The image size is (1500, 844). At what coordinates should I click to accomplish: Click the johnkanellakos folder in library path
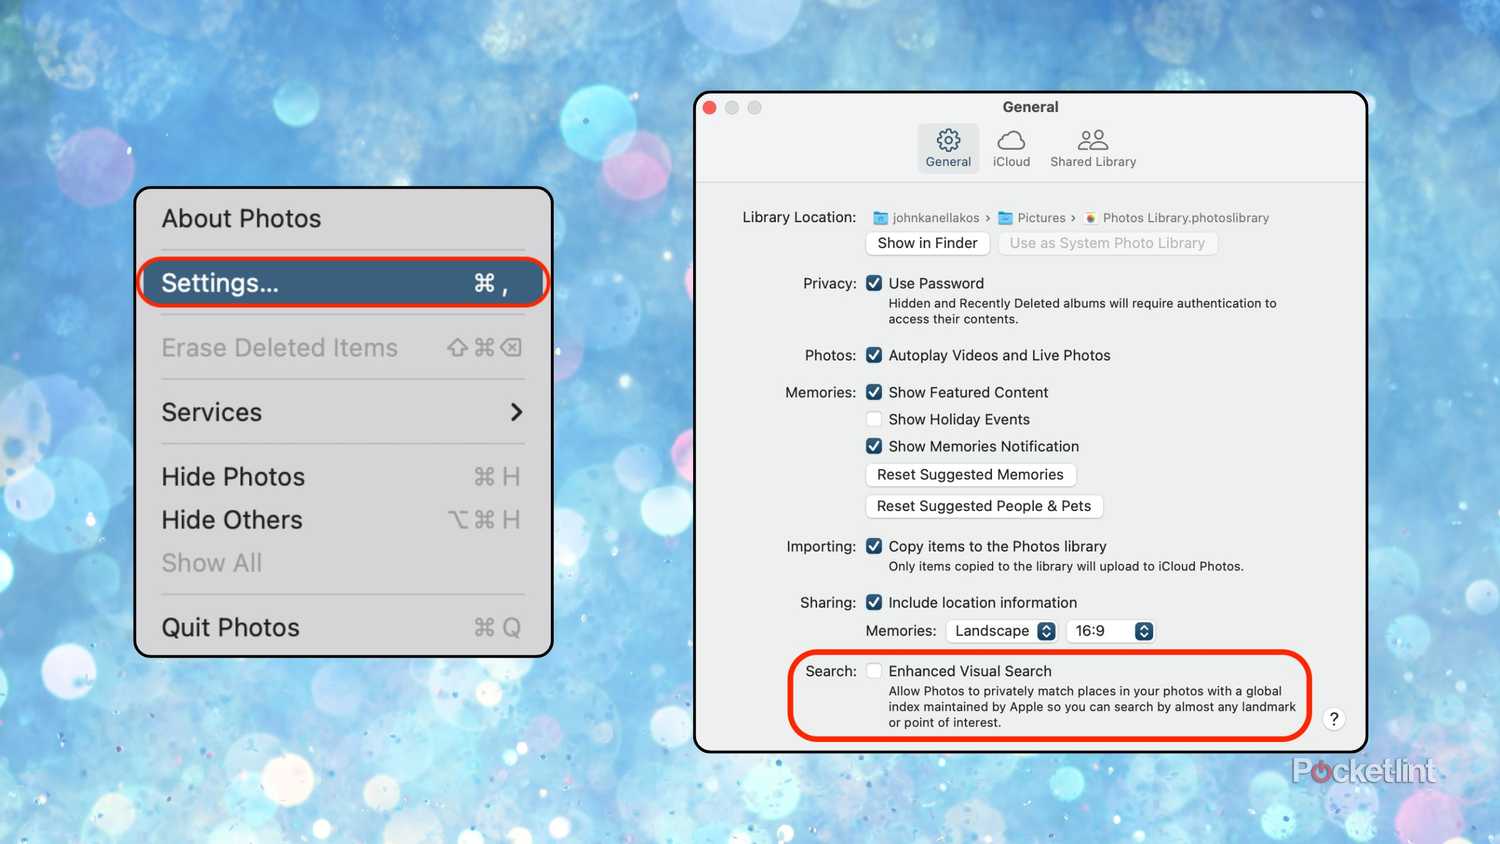click(x=926, y=218)
